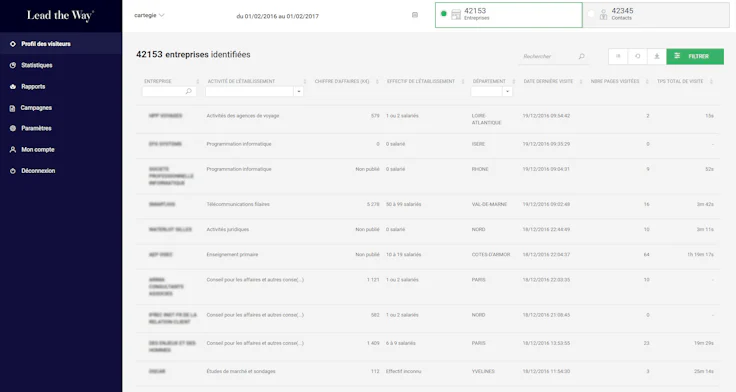Screen dimensions: 736x392
Task: Open the Département filter dropdown arrow
Action: (507, 92)
